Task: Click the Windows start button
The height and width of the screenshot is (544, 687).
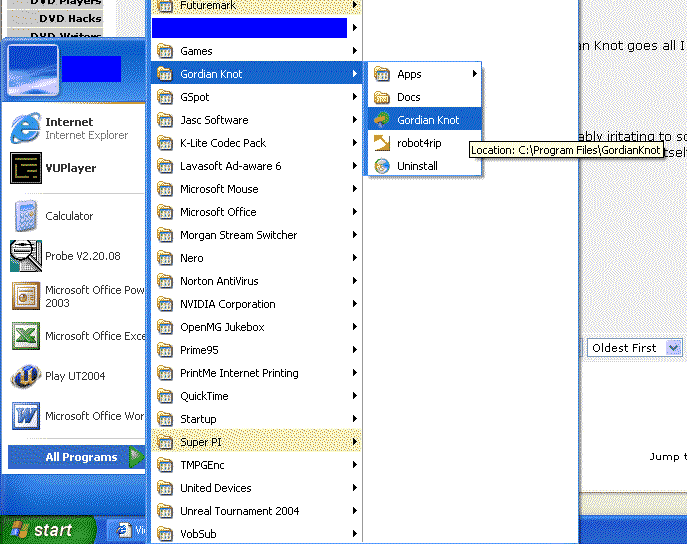Action: (47, 530)
